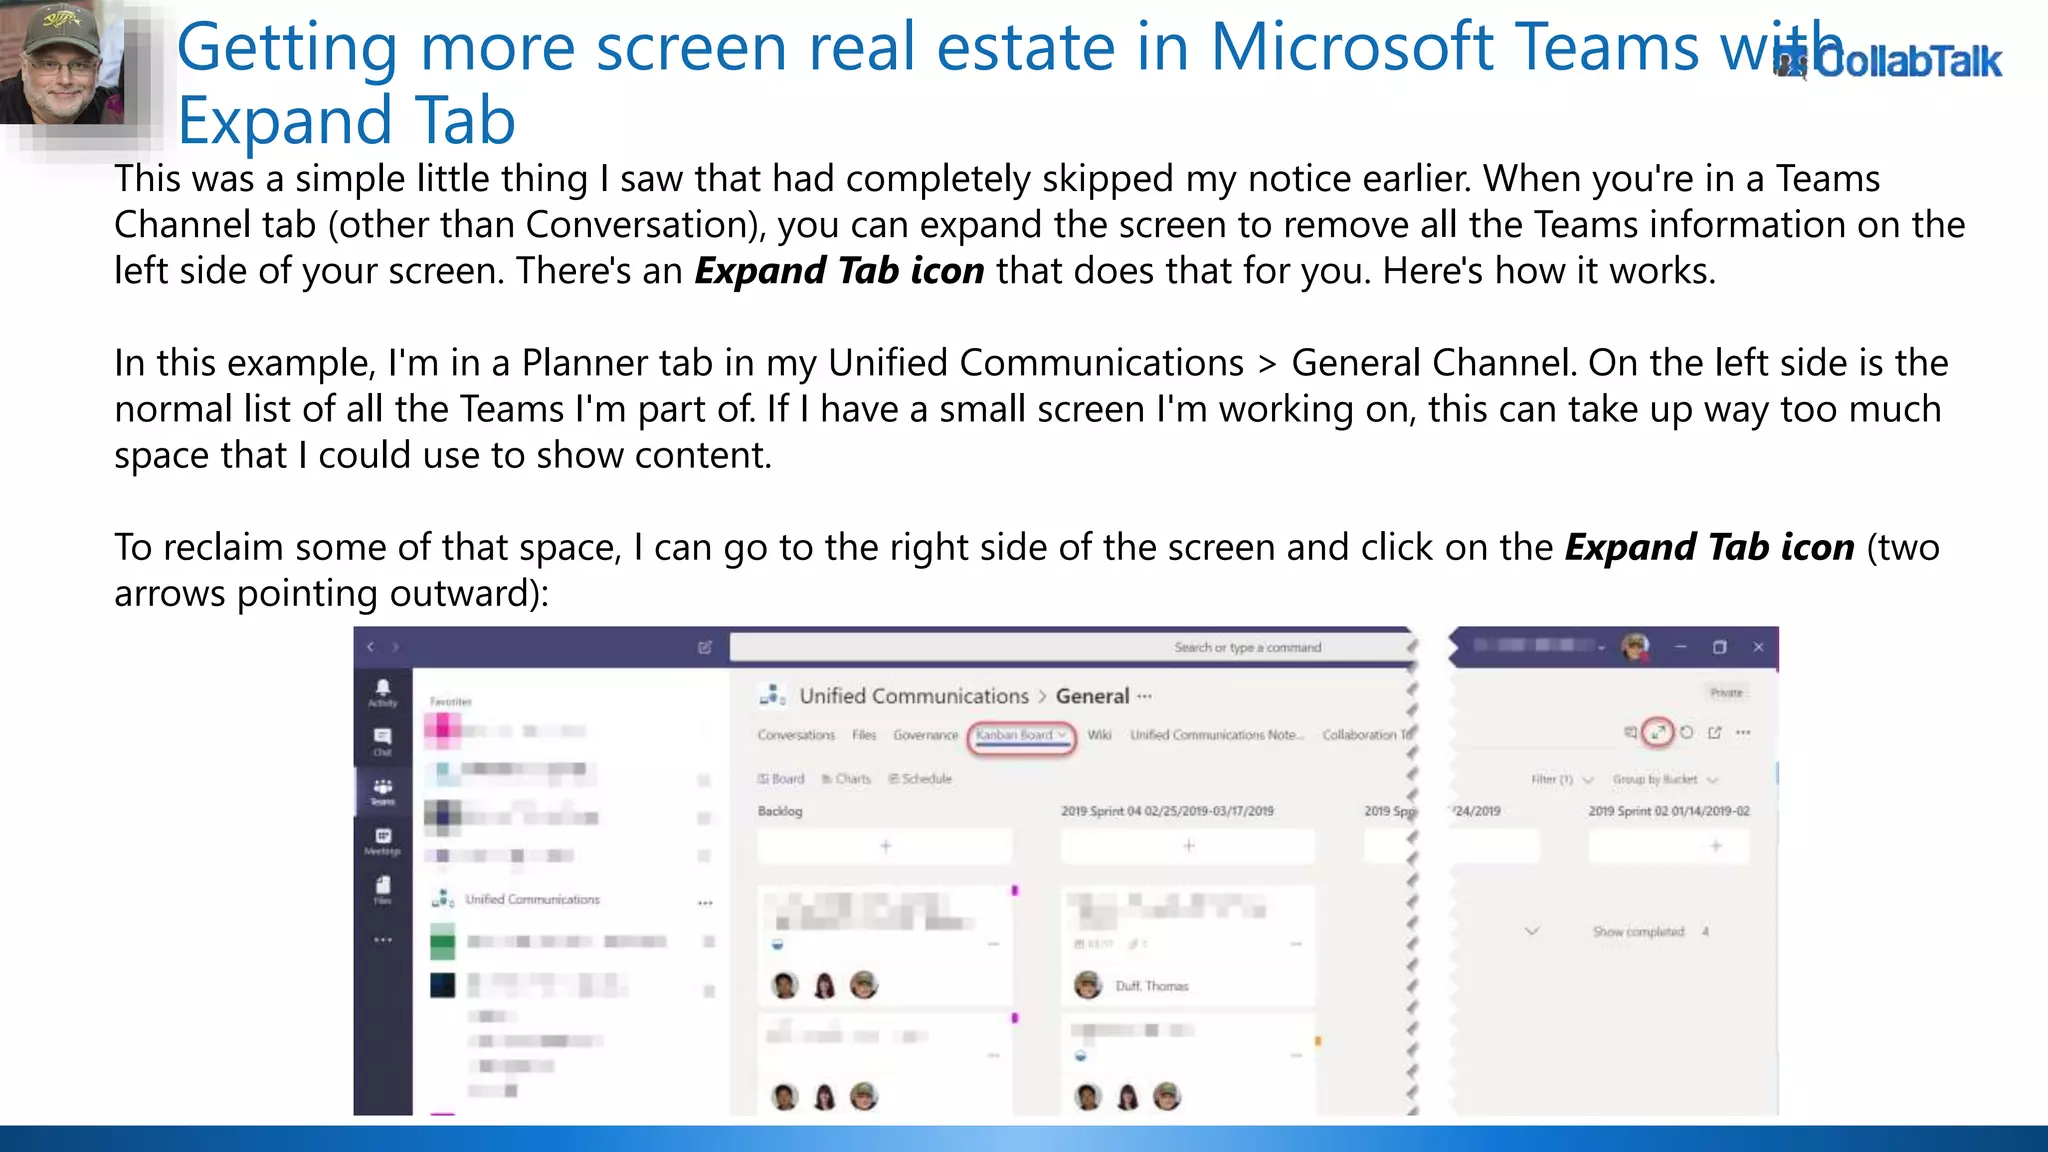The height and width of the screenshot is (1152, 2048).
Task: Open the tab more options ellipsis
Action: point(1744,732)
